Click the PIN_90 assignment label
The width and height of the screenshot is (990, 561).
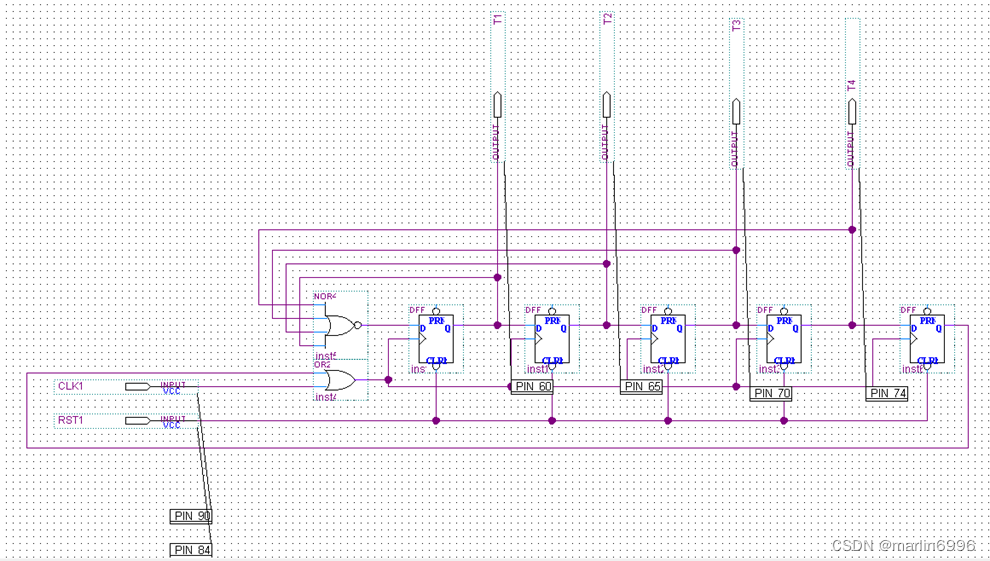[191, 516]
